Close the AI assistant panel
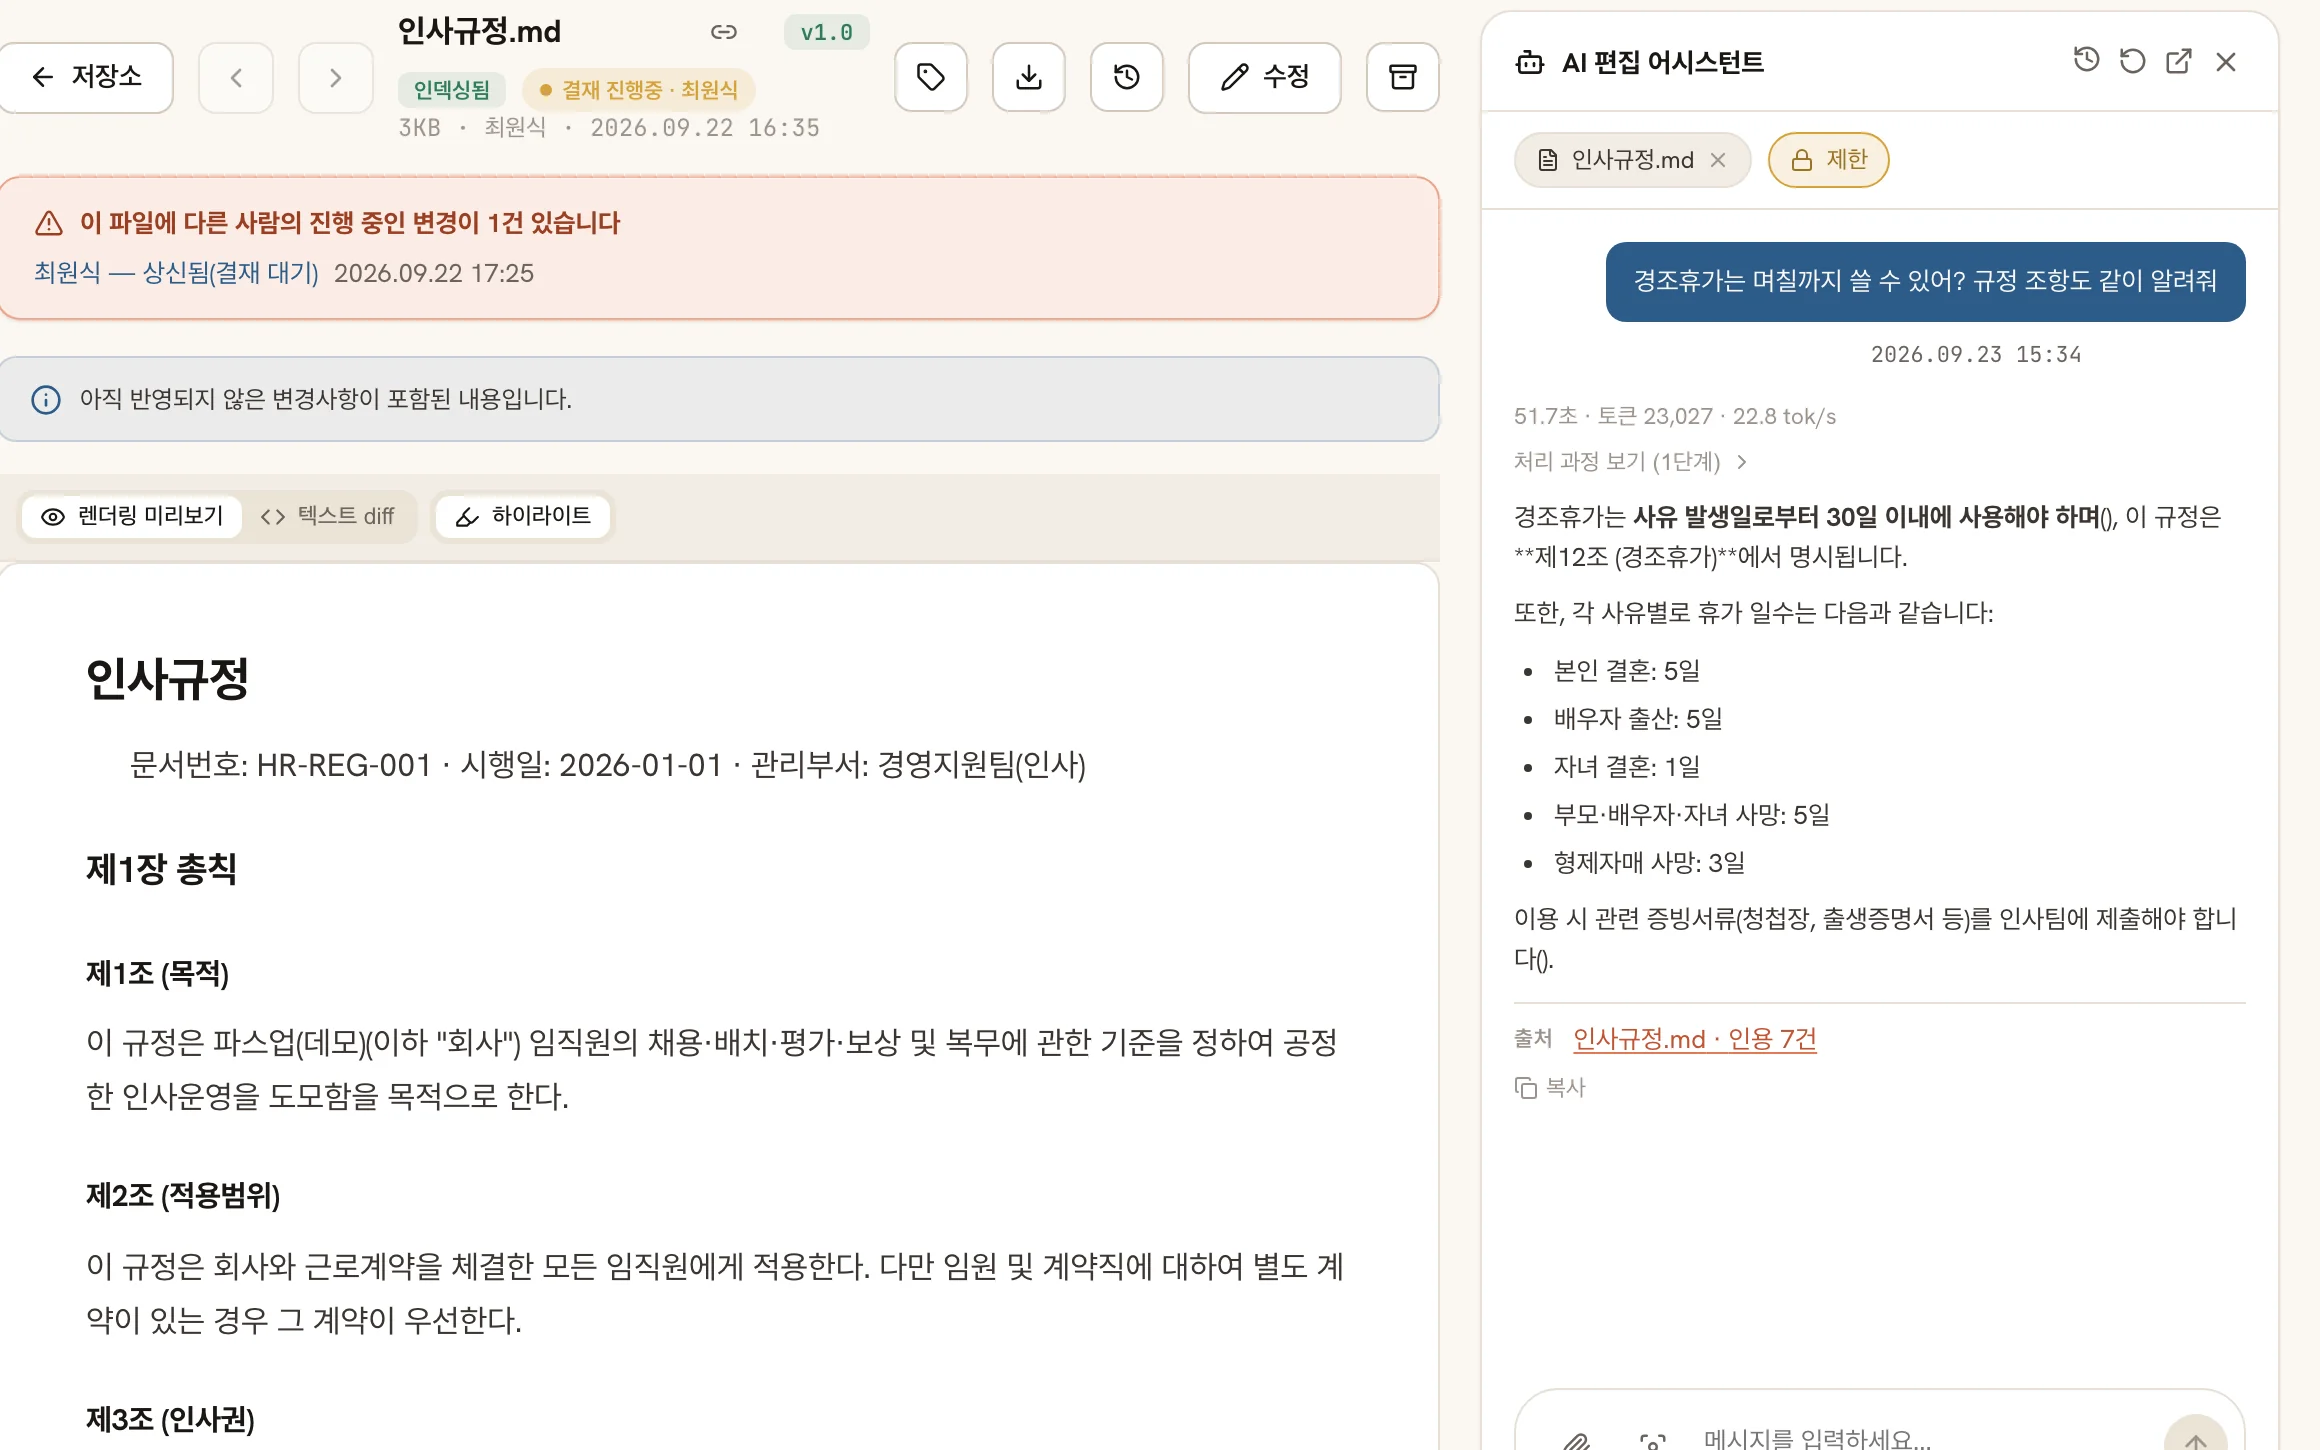2320x1450 pixels. [x=2226, y=62]
